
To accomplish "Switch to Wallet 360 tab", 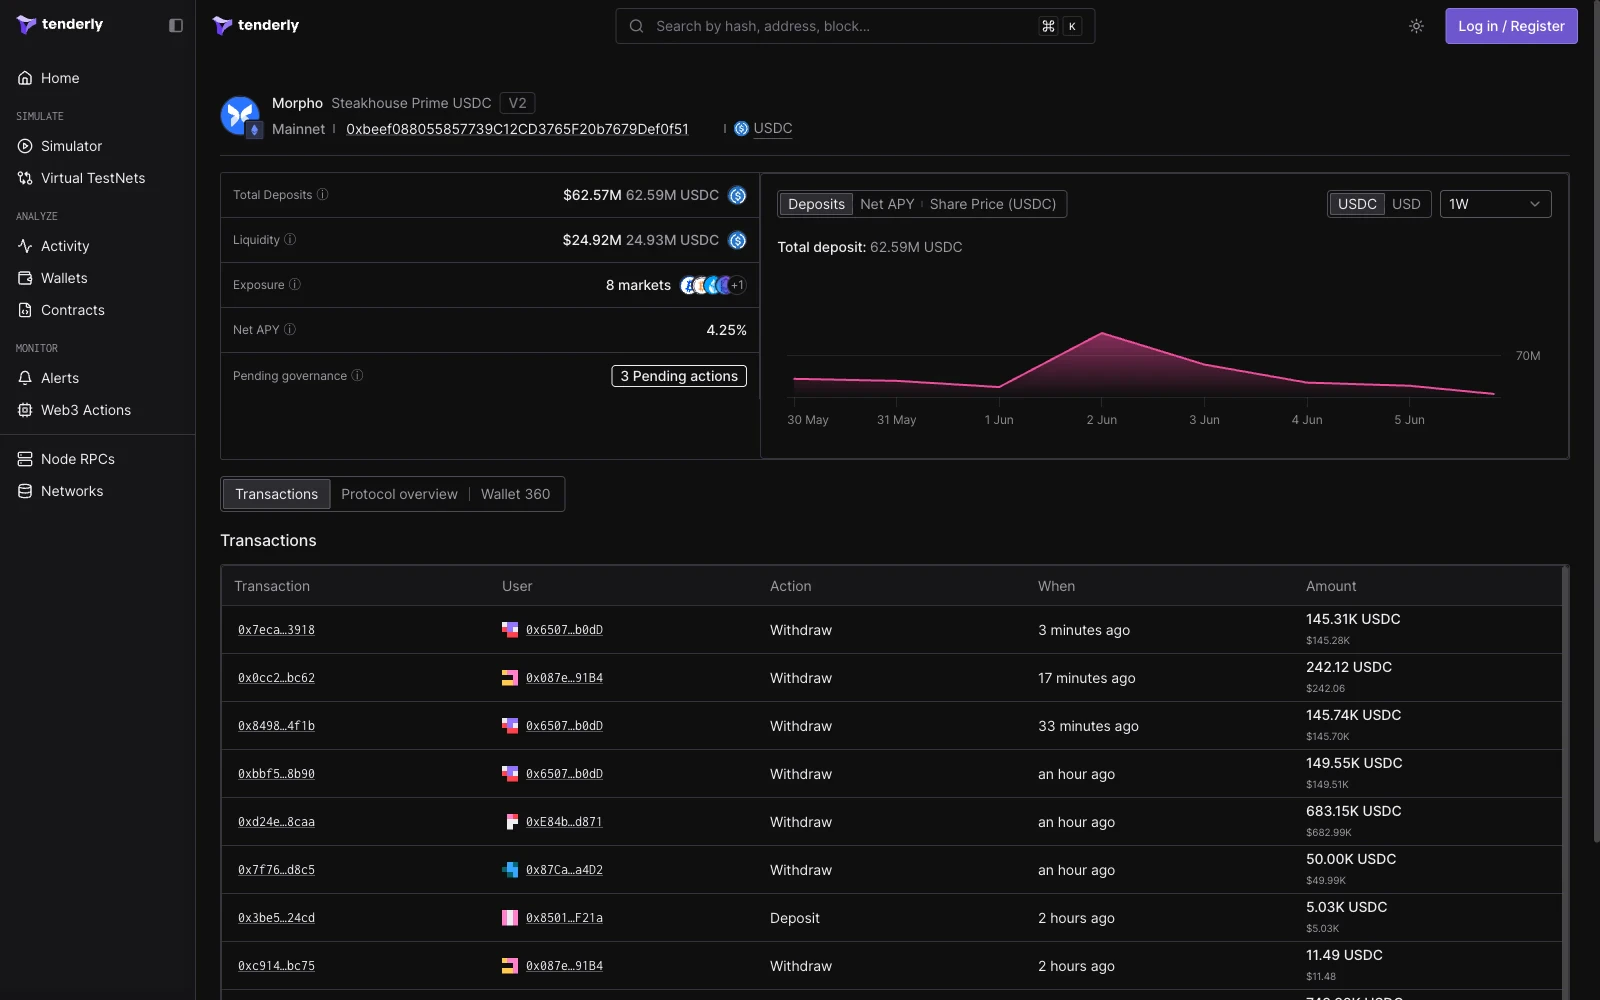I will coord(515,494).
